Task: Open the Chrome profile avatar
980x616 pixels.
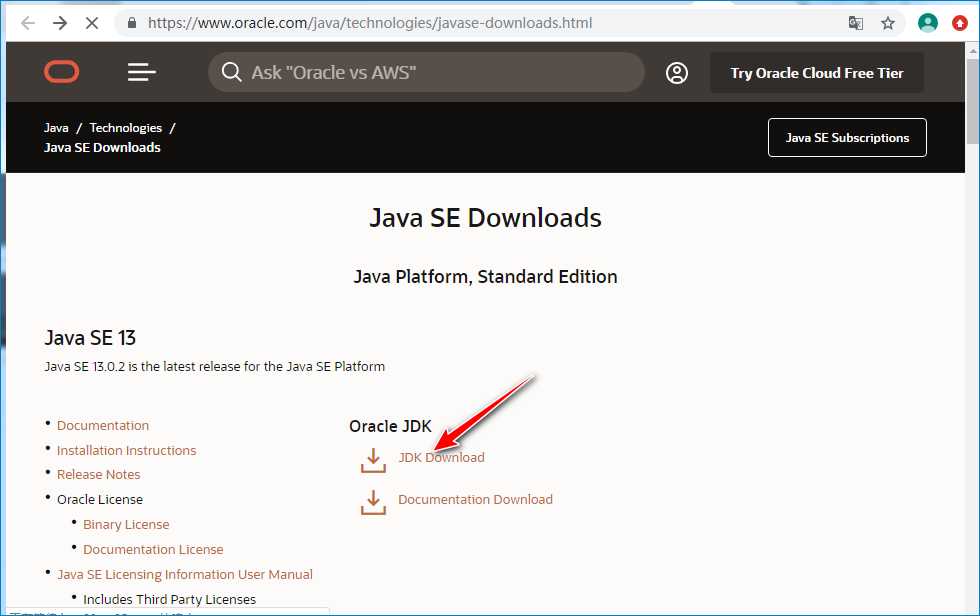Action: pos(928,23)
